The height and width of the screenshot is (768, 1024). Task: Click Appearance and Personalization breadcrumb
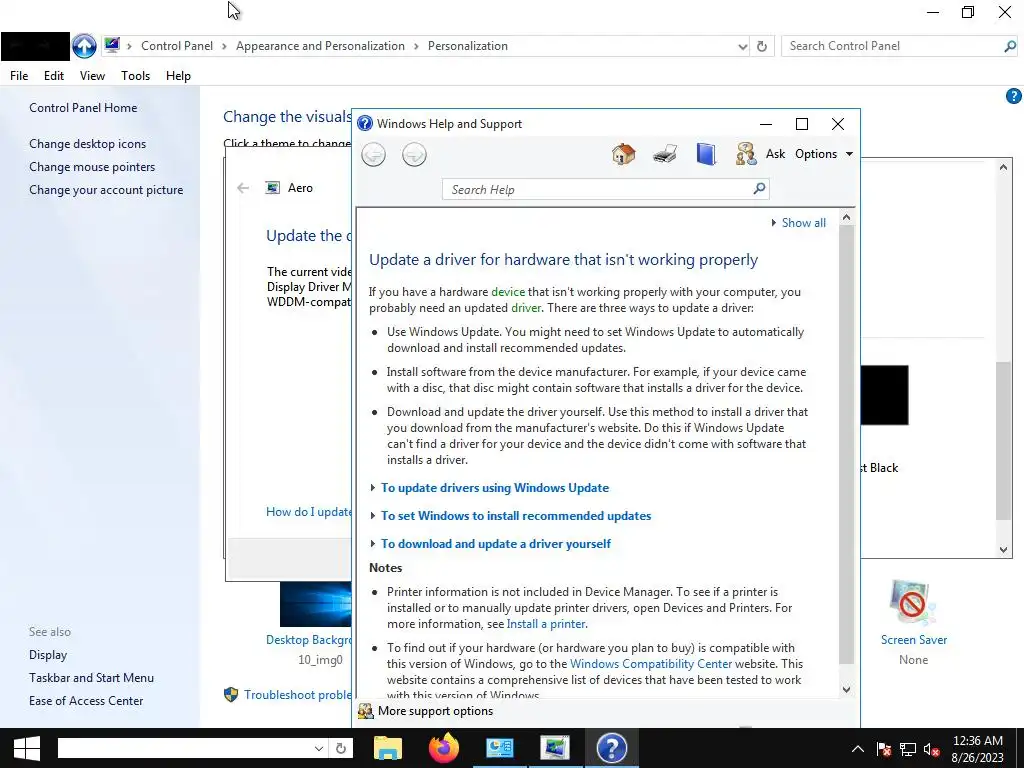coord(320,46)
